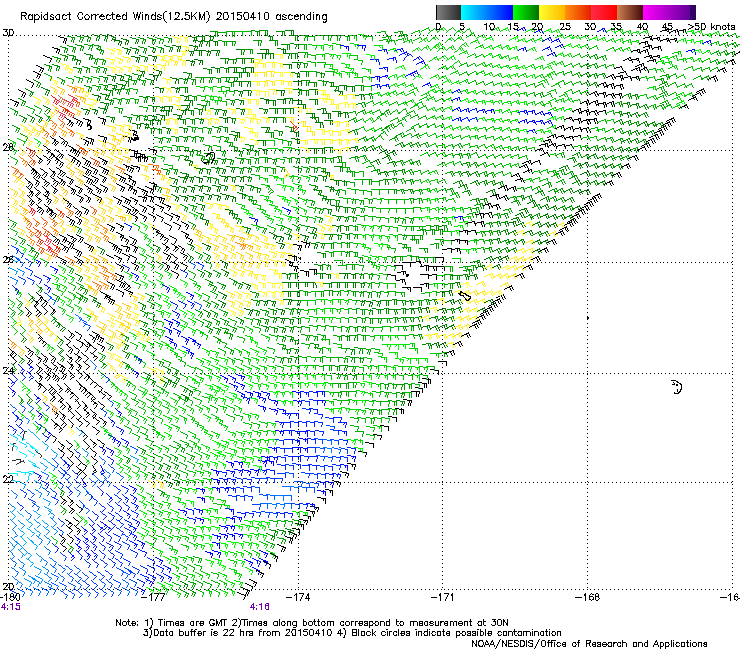Viewport: 740px width, 650px height.
Task: Click the latitude label '24'
Action: (x=8, y=371)
